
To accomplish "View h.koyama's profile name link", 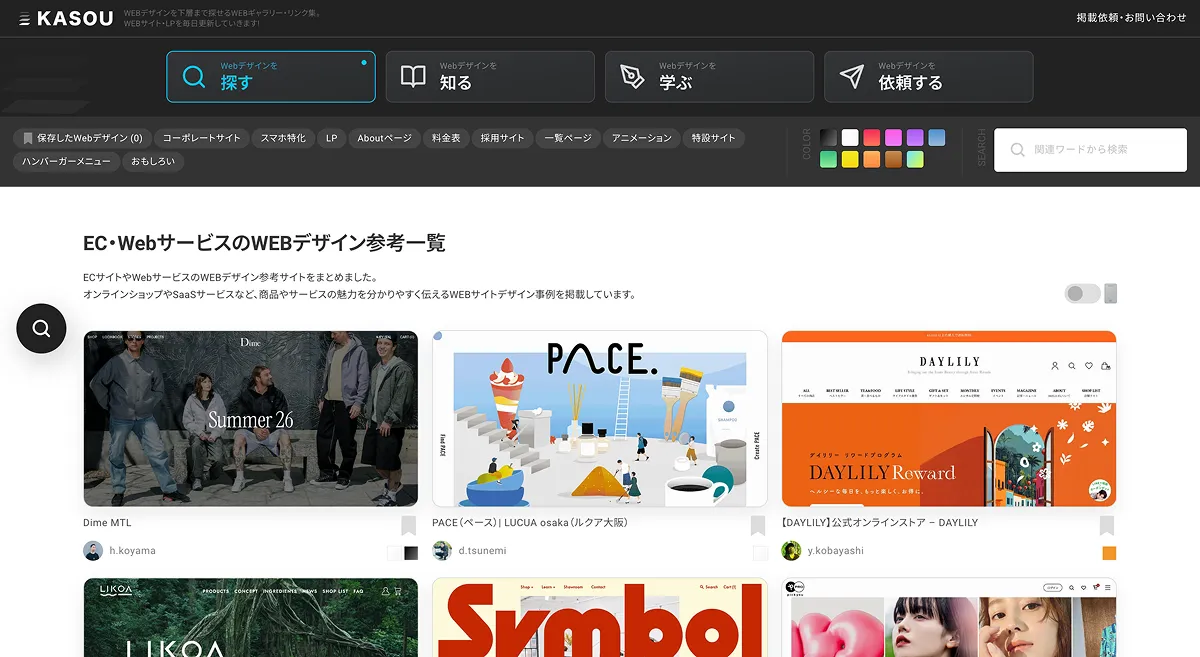I will point(133,551).
